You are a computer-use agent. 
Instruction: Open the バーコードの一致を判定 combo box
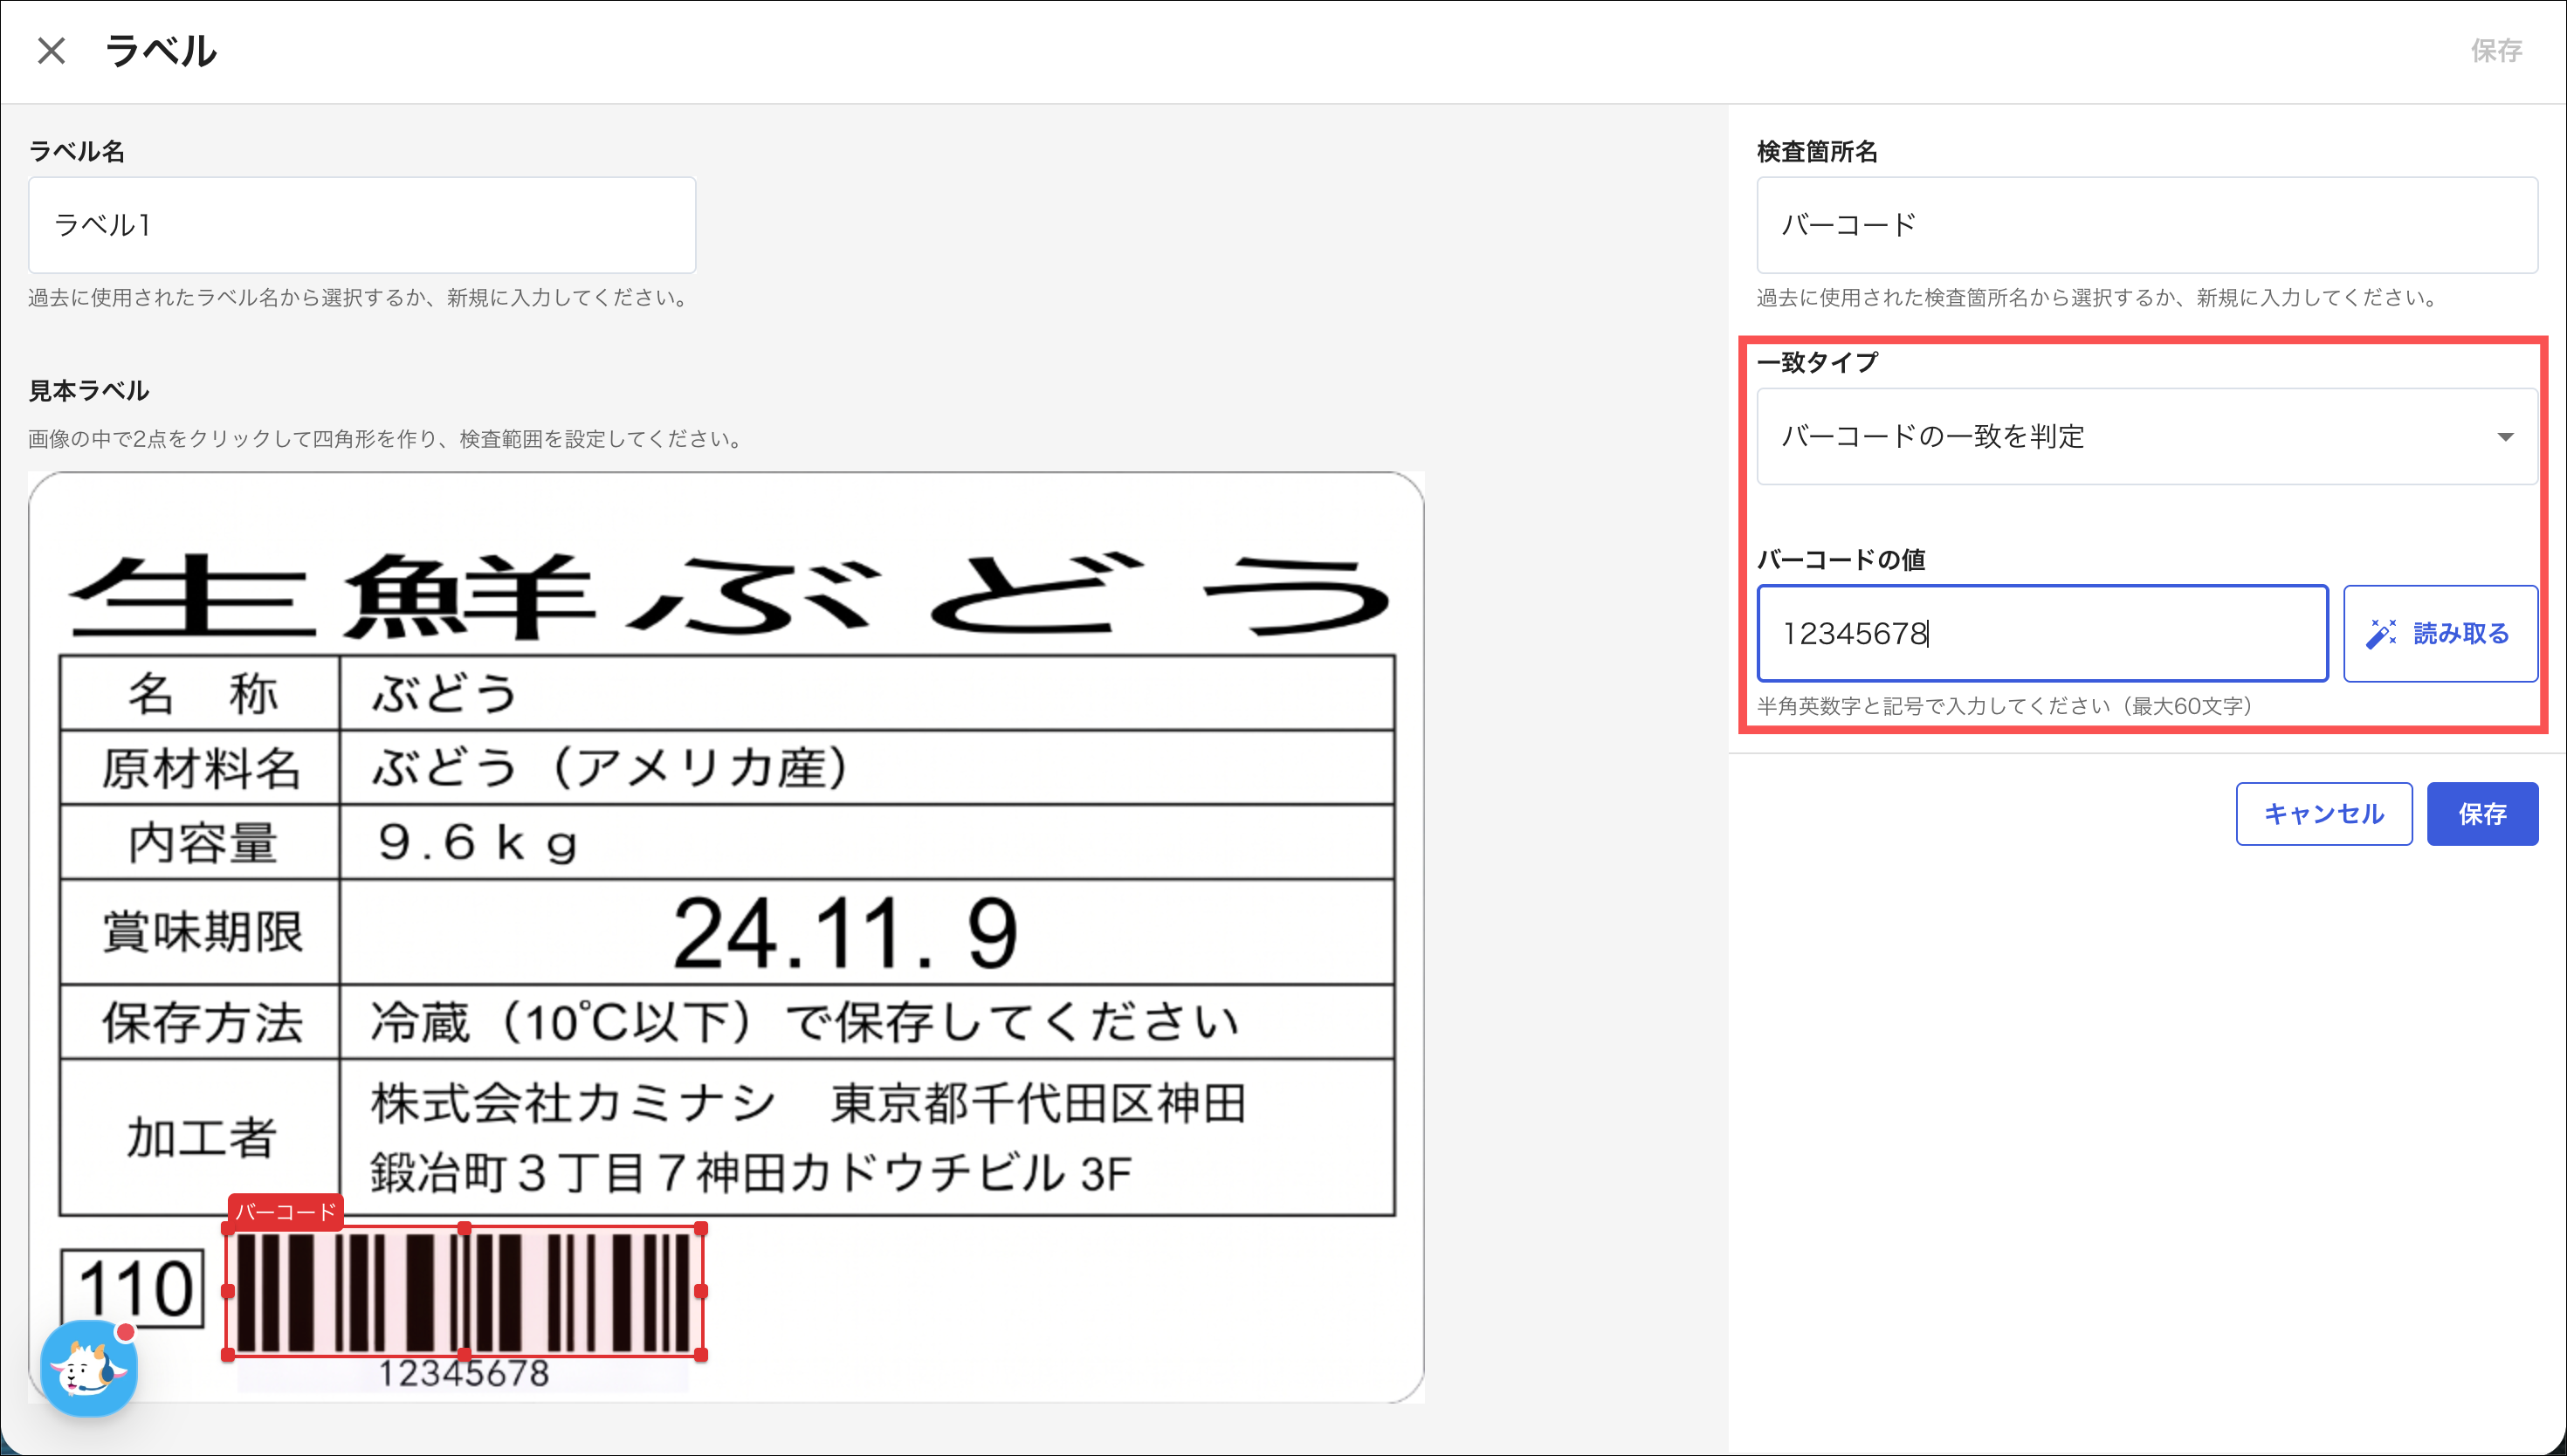click(2146, 436)
